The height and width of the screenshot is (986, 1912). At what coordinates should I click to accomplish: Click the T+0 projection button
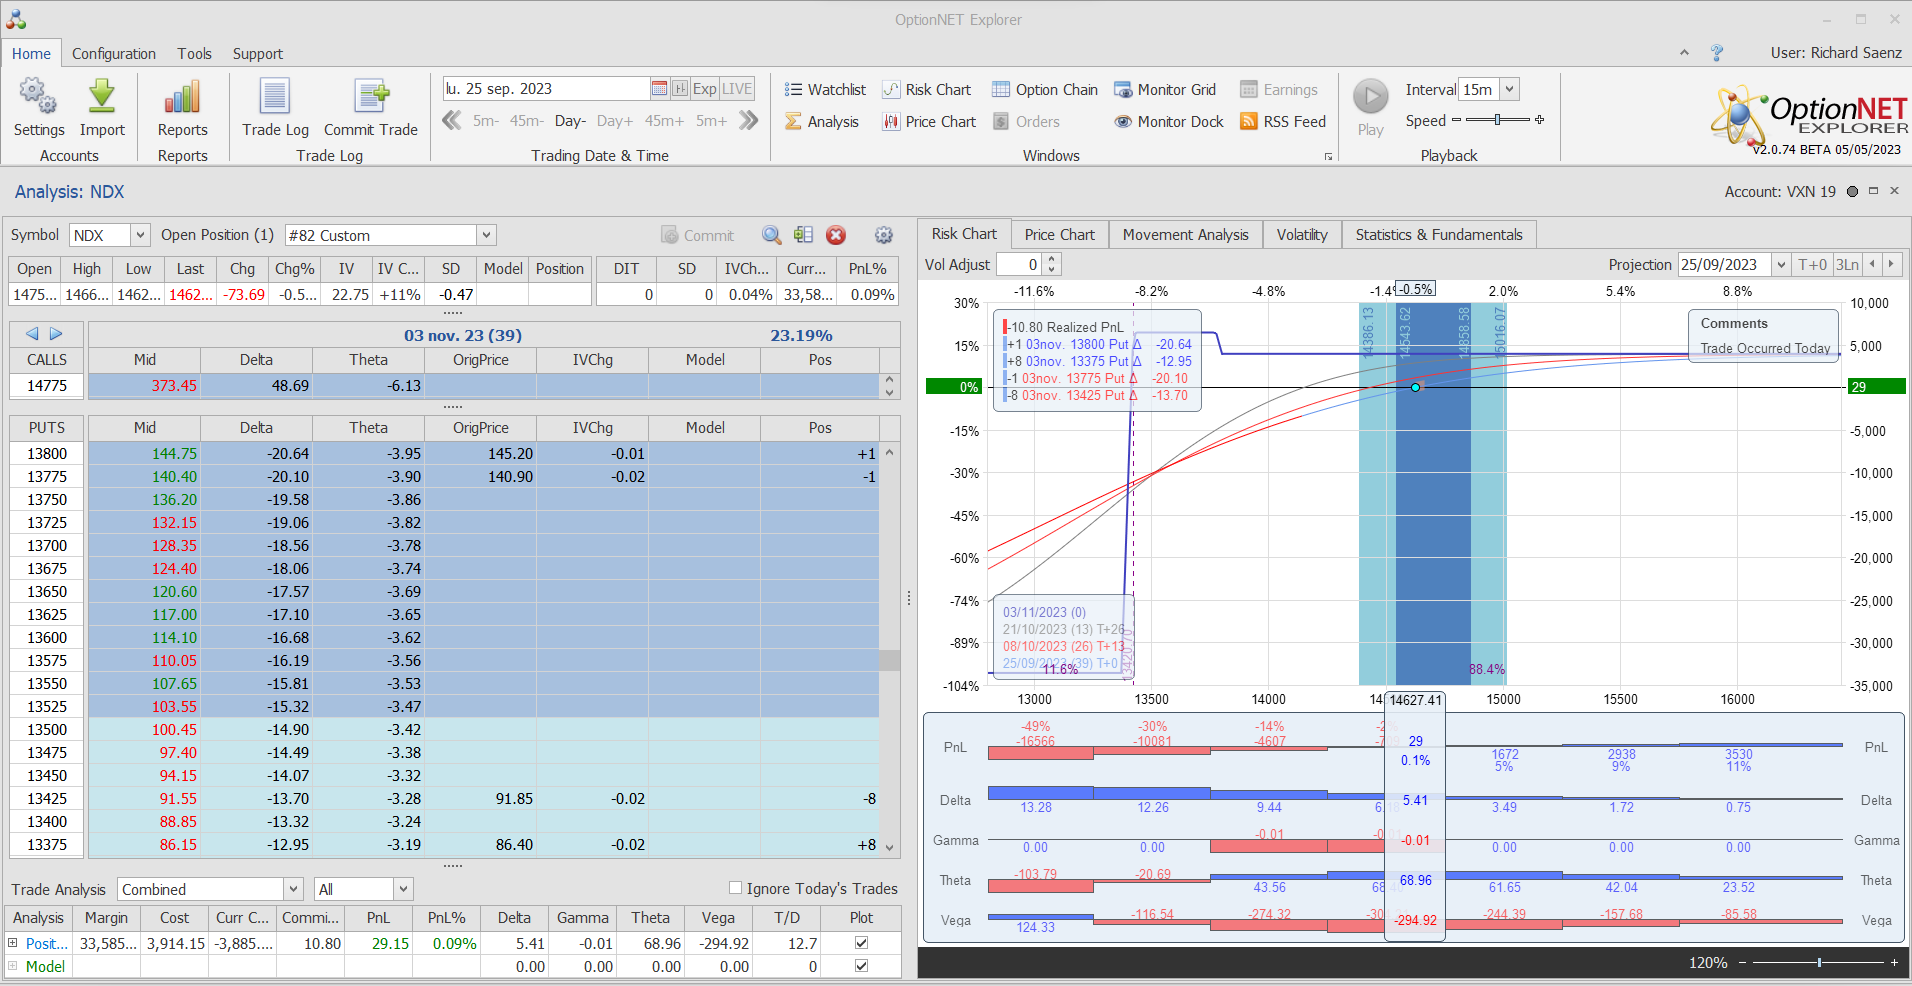tap(1812, 265)
